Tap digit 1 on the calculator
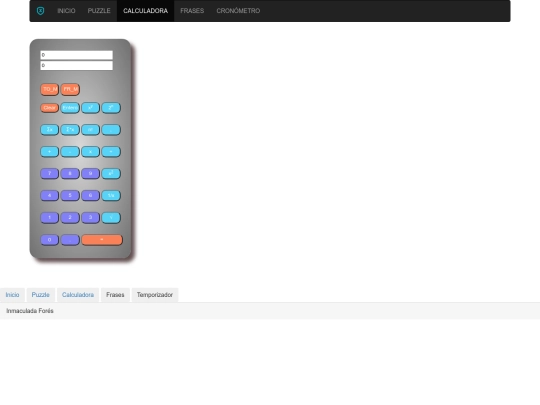This screenshot has width=540, height=405. coord(49,218)
